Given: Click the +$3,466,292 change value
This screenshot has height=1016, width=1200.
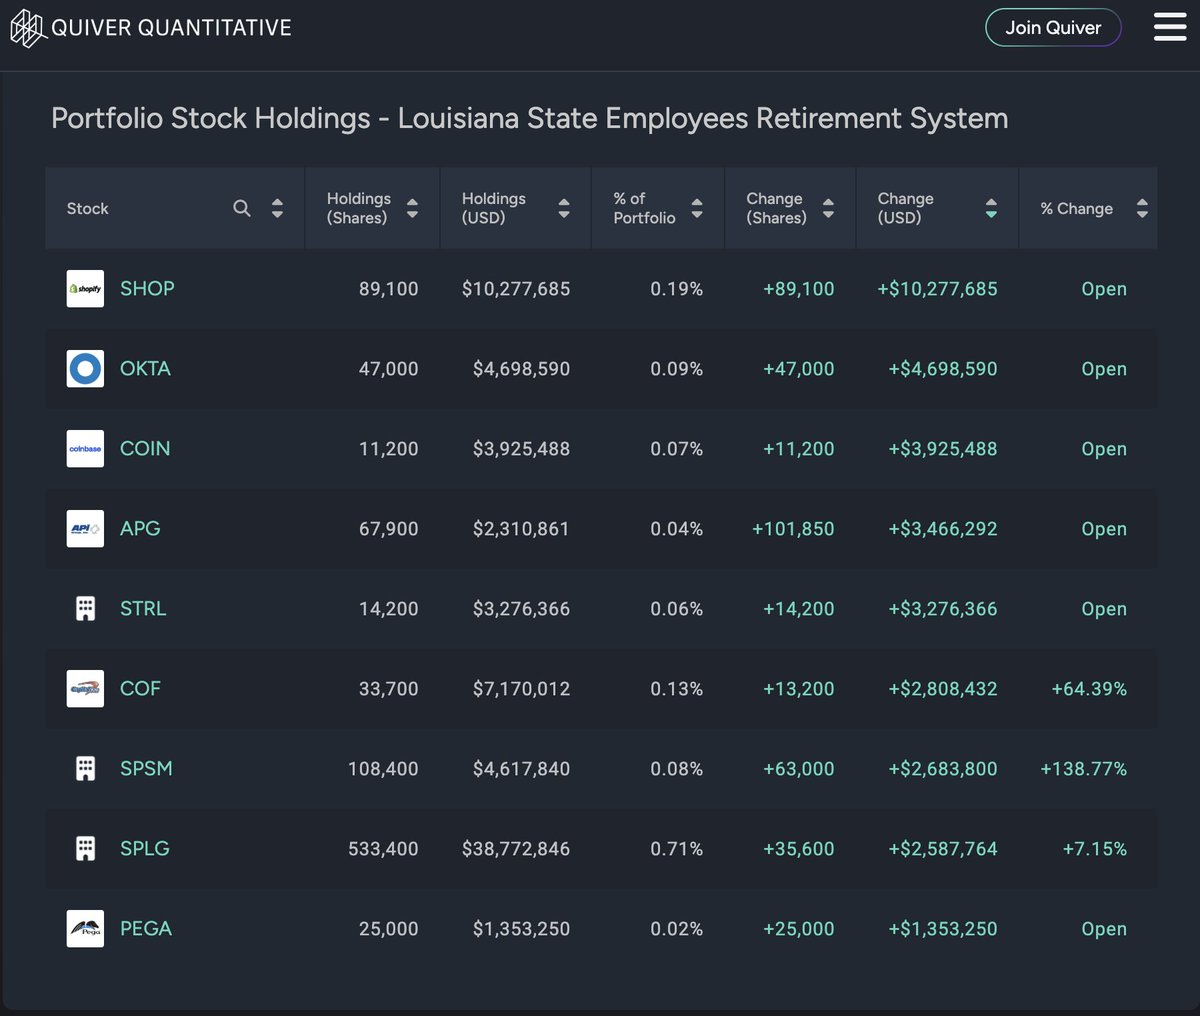Looking at the screenshot, I should tap(943, 529).
